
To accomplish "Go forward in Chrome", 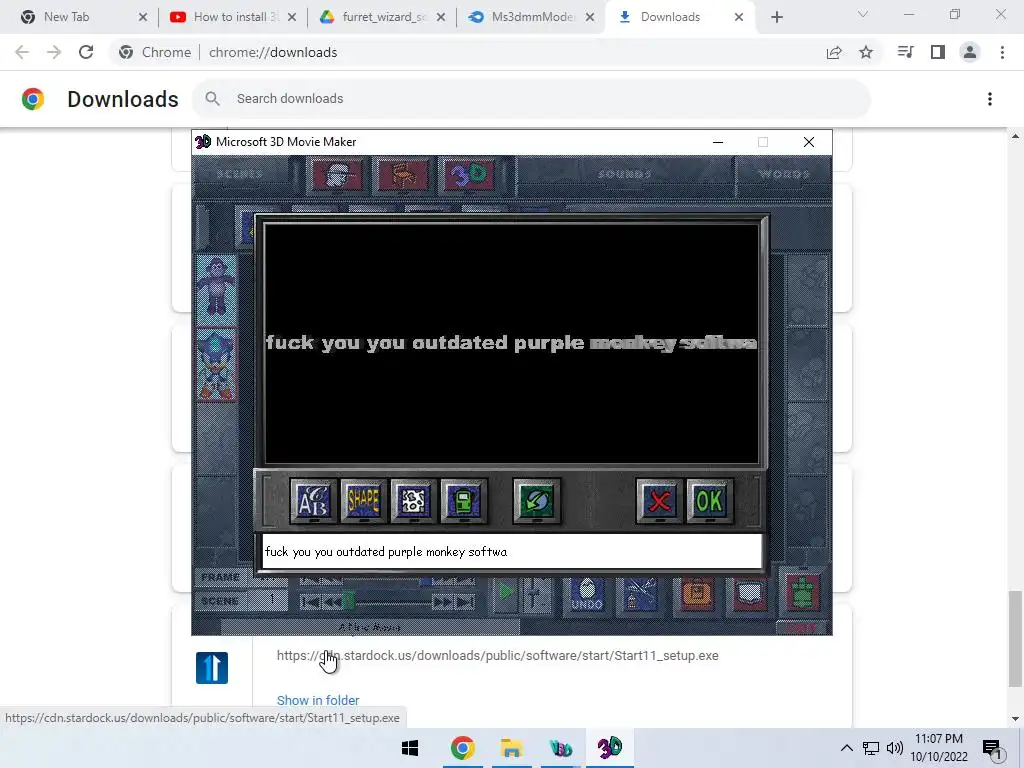I will [54, 52].
